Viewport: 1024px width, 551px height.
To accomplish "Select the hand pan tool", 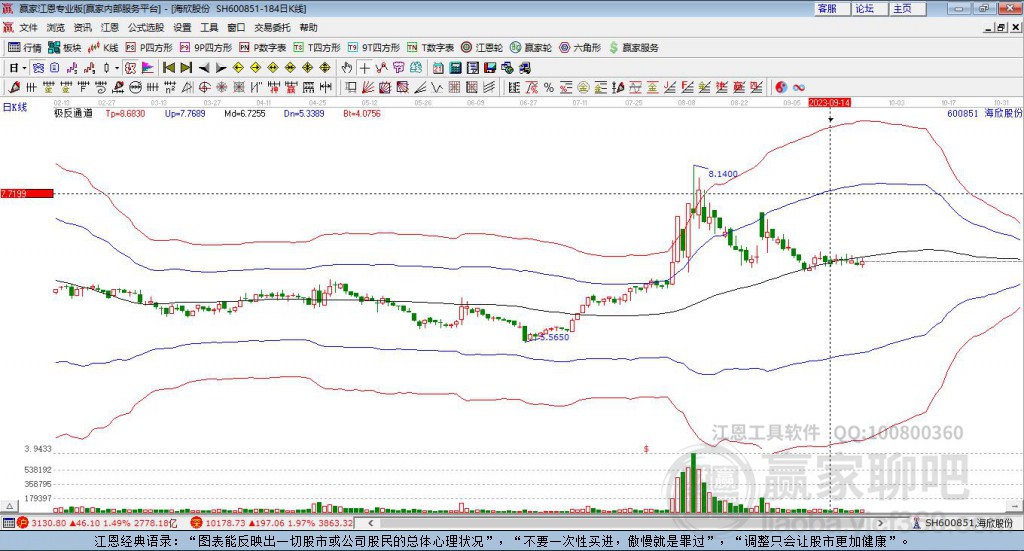I will point(346,68).
